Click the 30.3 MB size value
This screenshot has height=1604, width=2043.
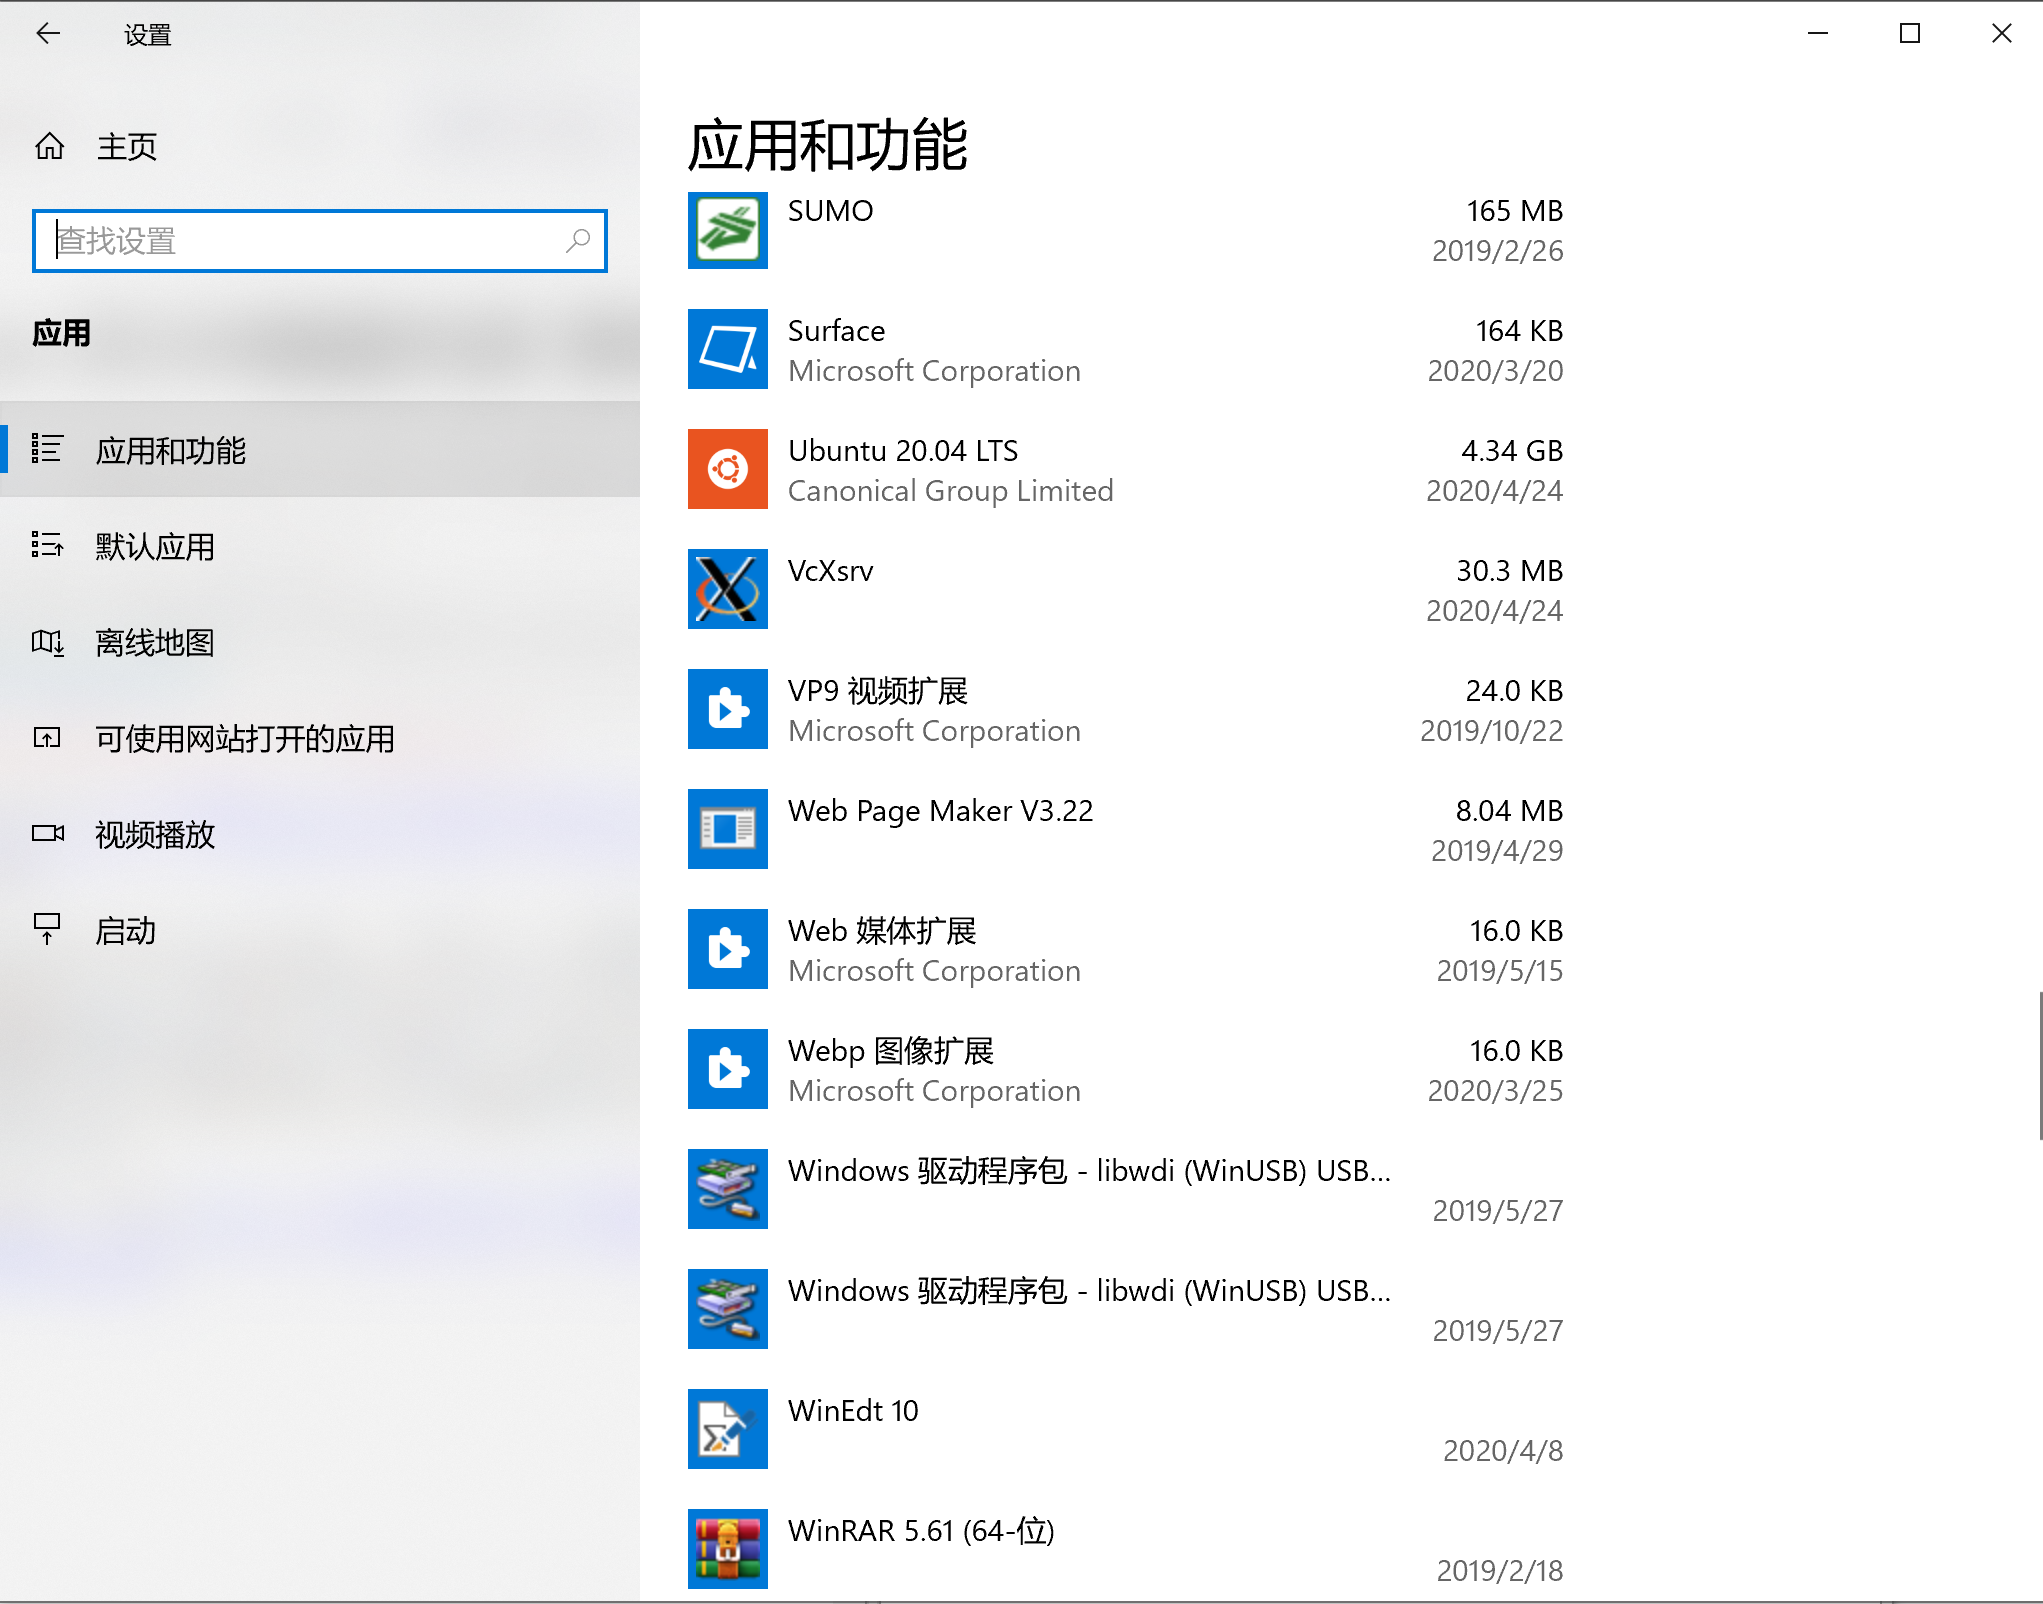tap(1509, 571)
